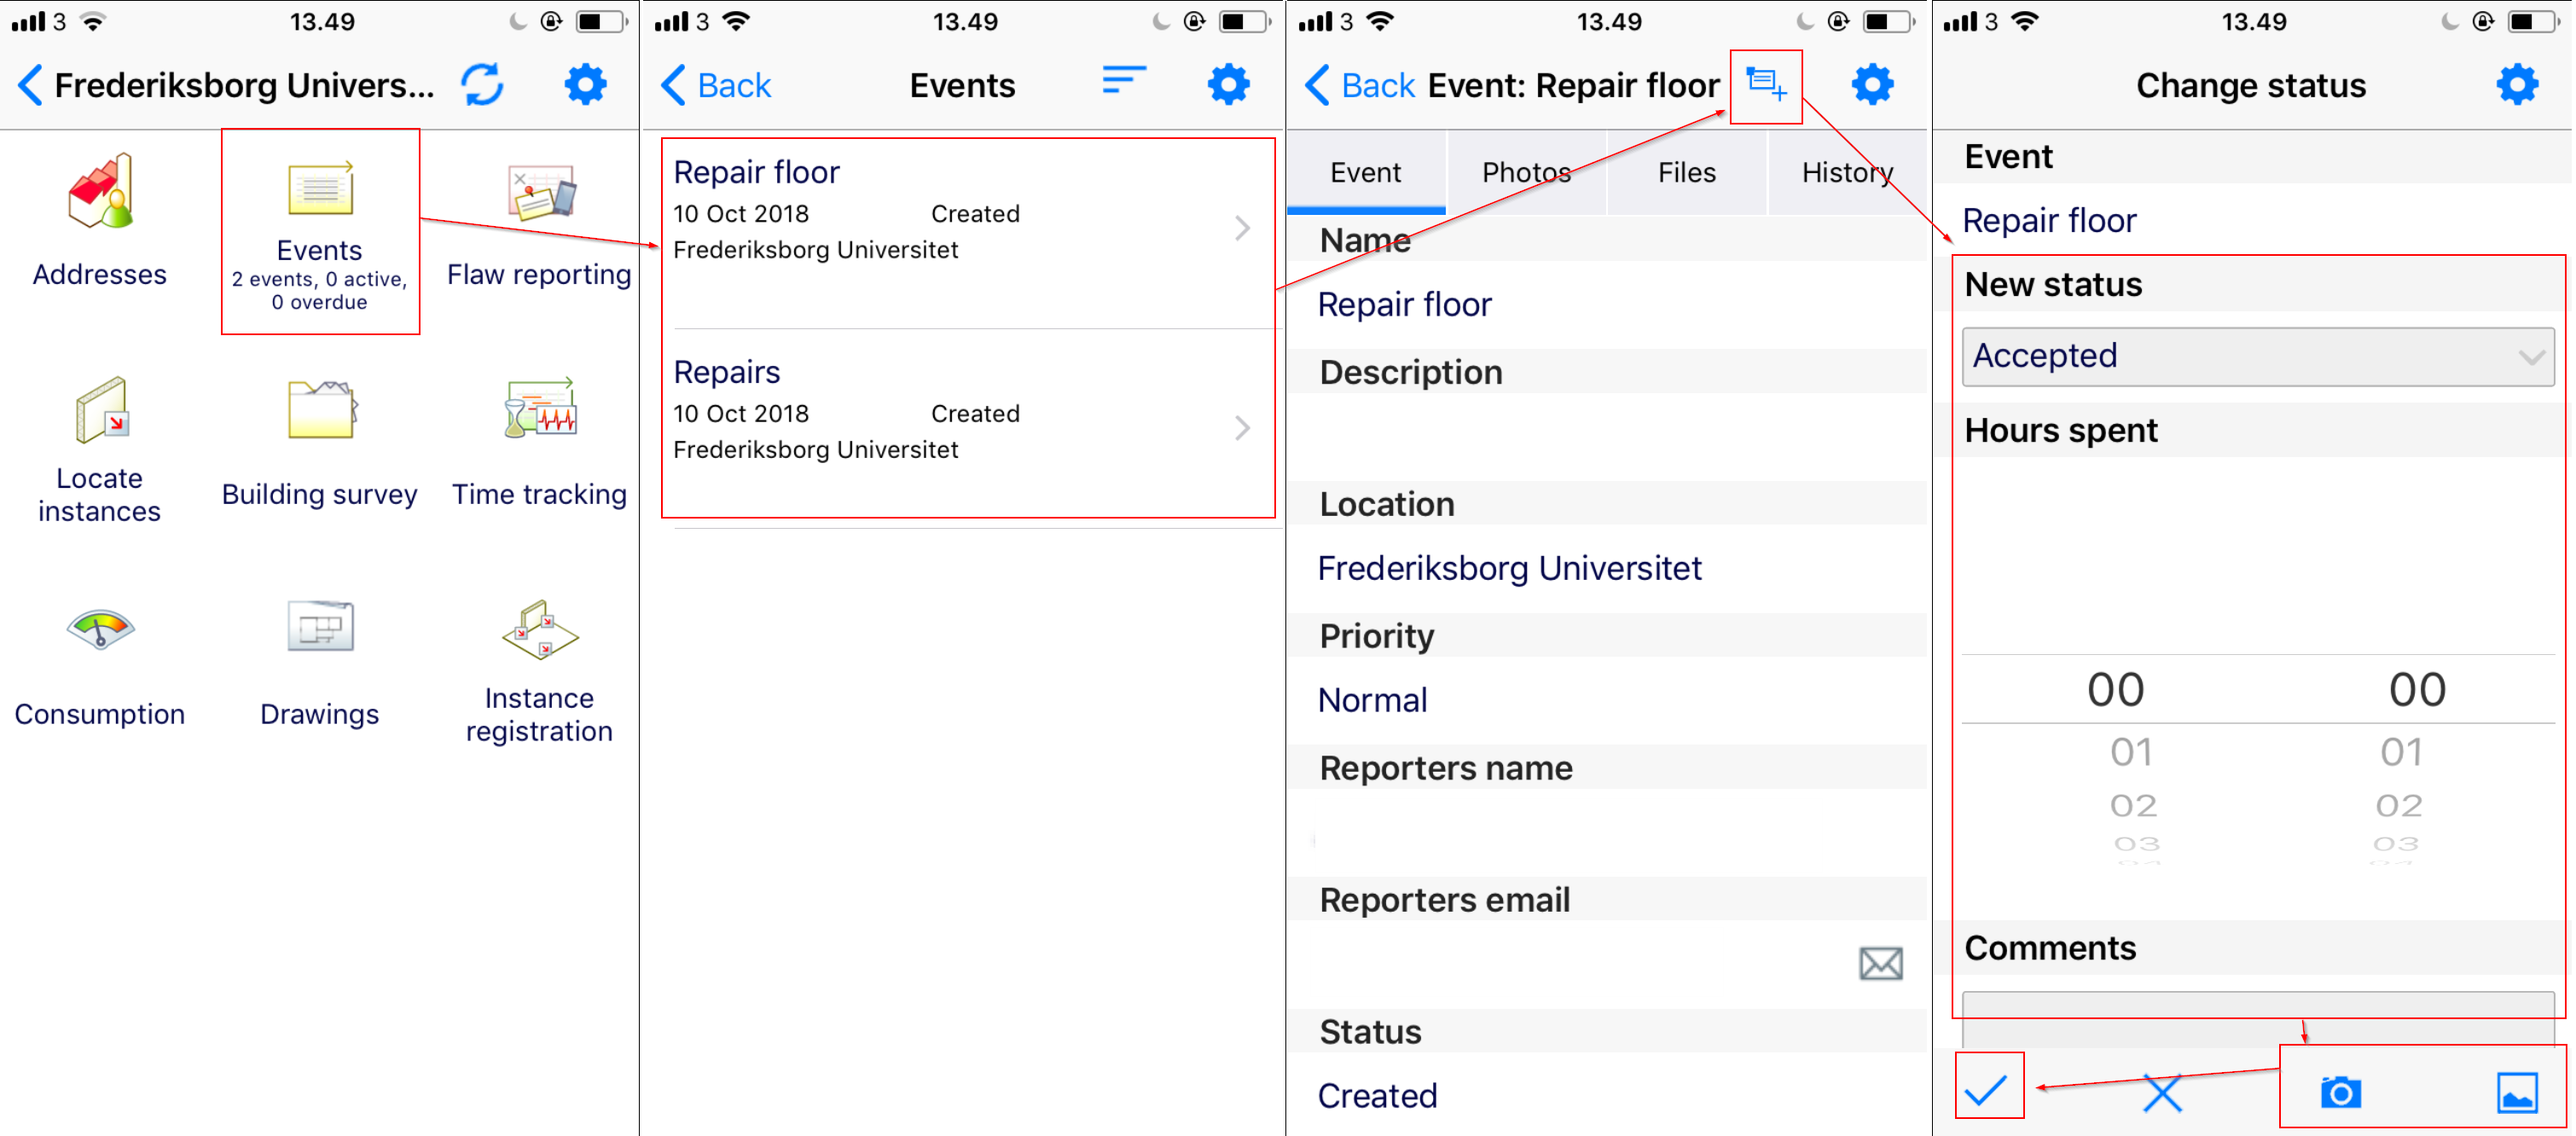2576x1136 pixels.
Task: Select 01 in hours picker wheel
Action: pyautogui.click(x=2131, y=752)
